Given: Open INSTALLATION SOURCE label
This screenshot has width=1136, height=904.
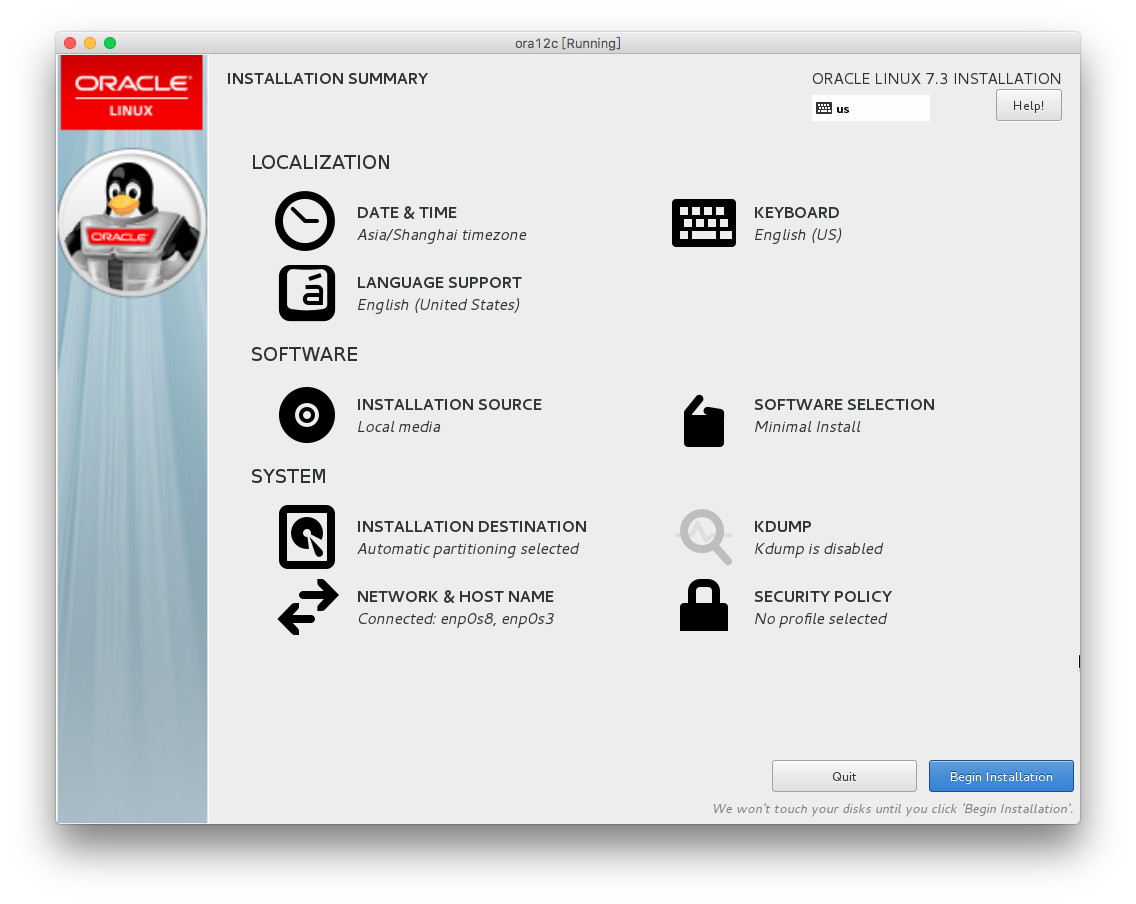Looking at the screenshot, I should (449, 405).
